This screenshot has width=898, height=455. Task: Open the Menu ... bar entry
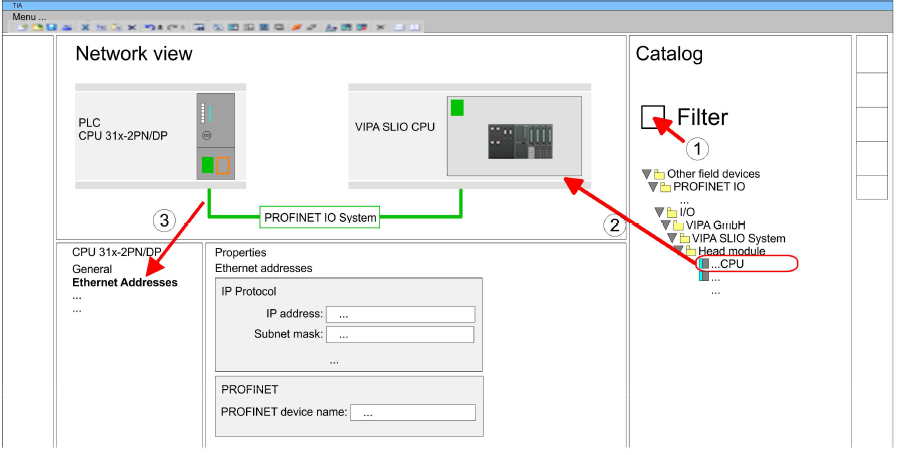29,17
